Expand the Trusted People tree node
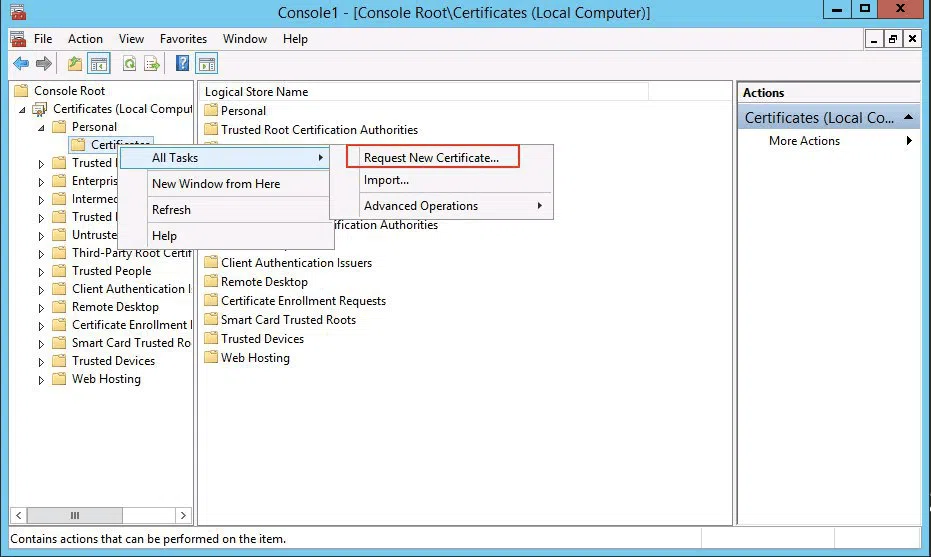 click(41, 271)
